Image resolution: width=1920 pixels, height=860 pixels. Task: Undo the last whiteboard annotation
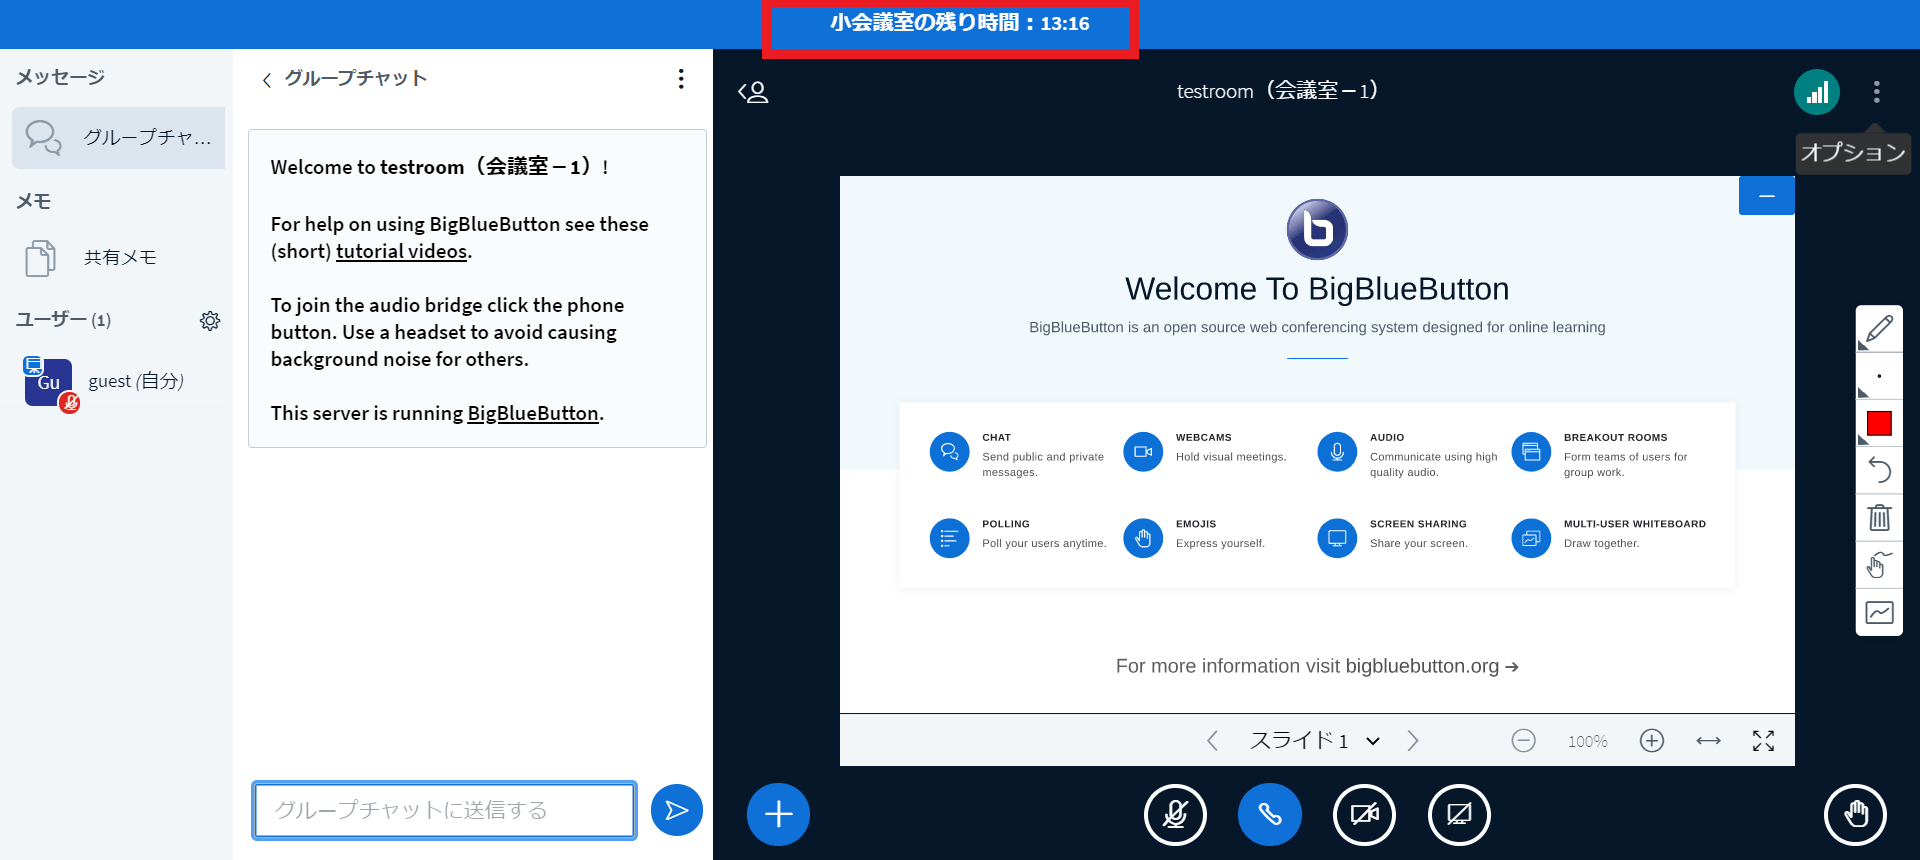tap(1879, 470)
